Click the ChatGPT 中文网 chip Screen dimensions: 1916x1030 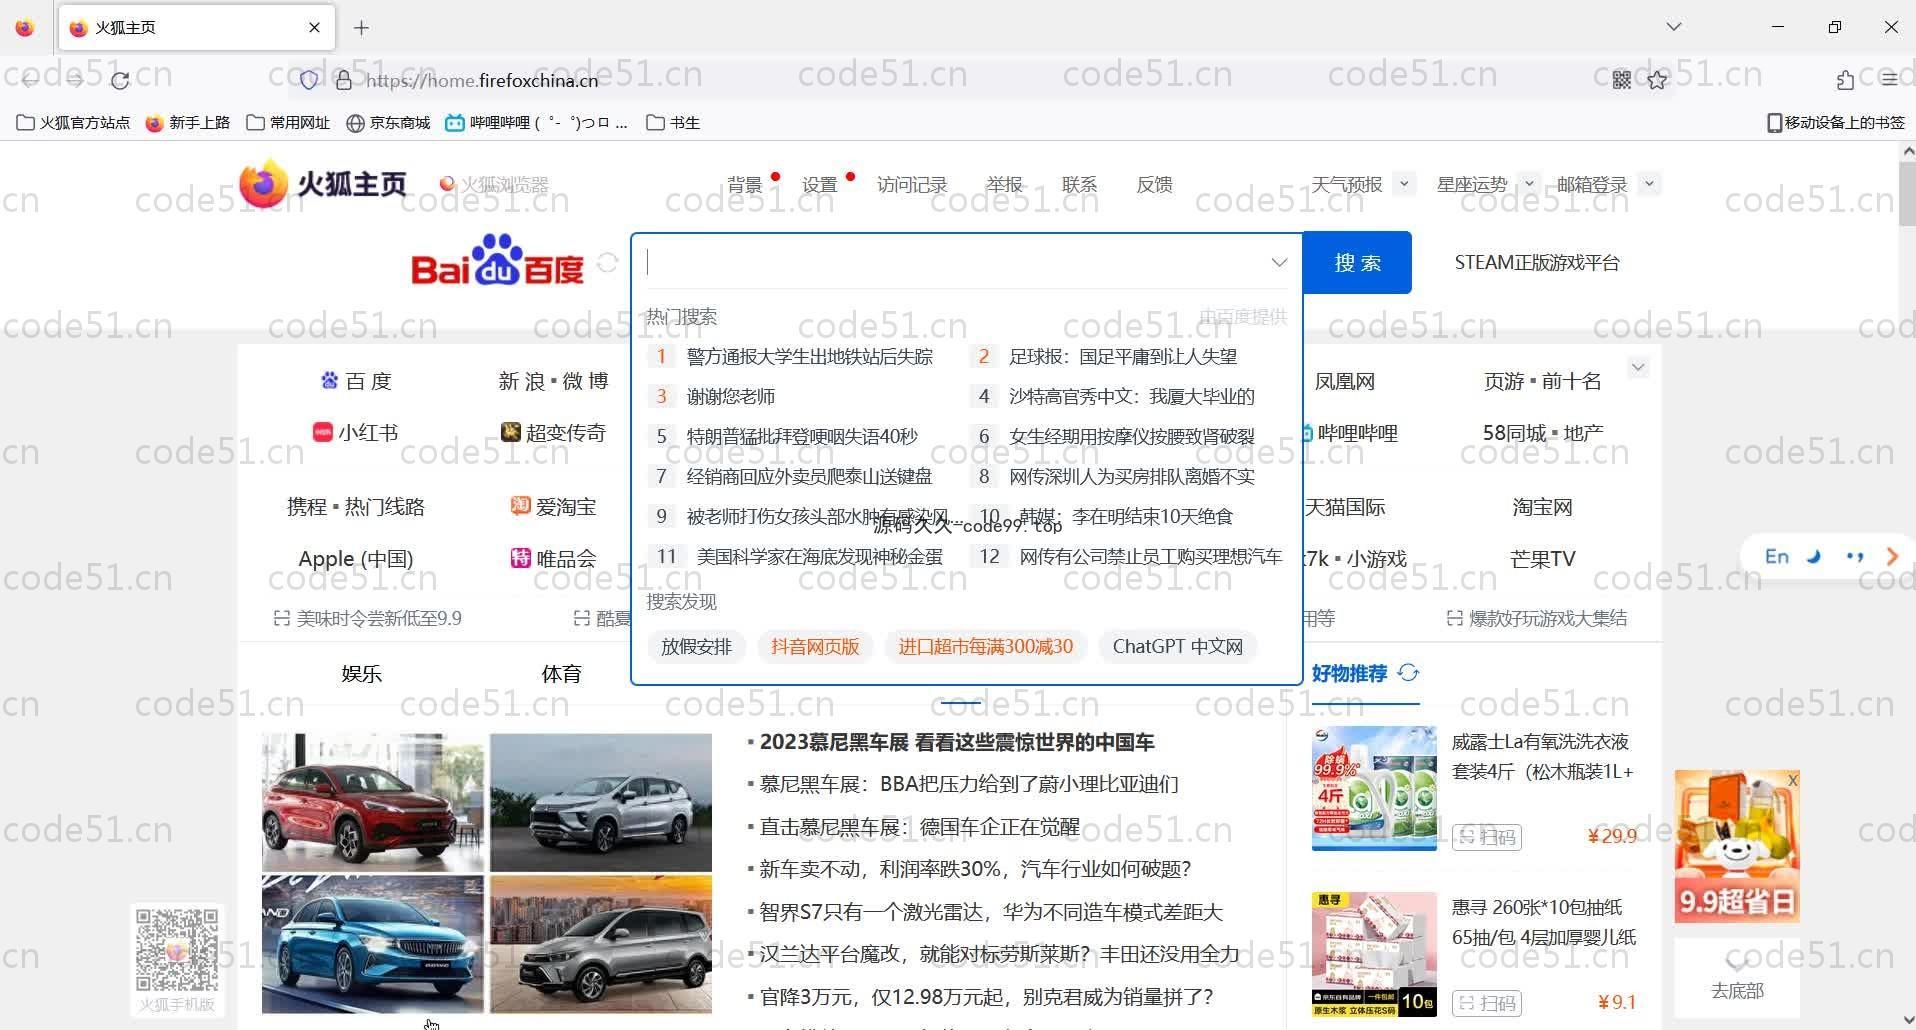pyautogui.click(x=1177, y=646)
